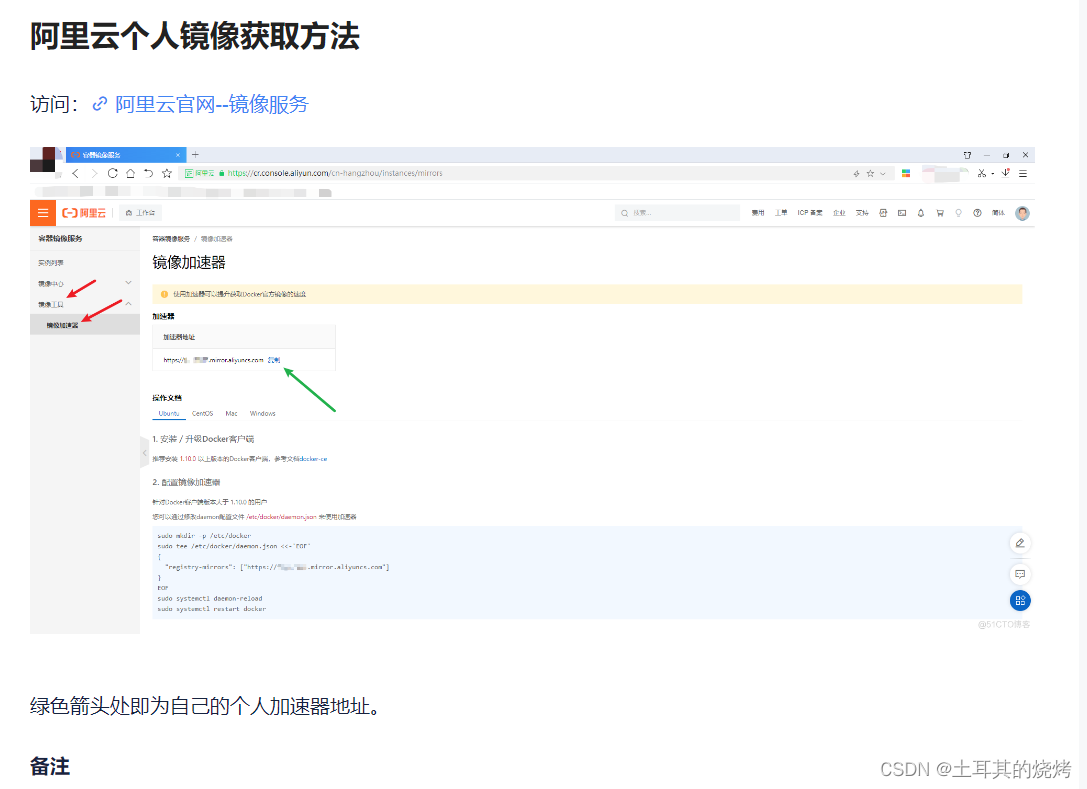Click the blue copy link after accelerator URL
Viewport: 1087px width, 789px height.
pyautogui.click(x=274, y=360)
